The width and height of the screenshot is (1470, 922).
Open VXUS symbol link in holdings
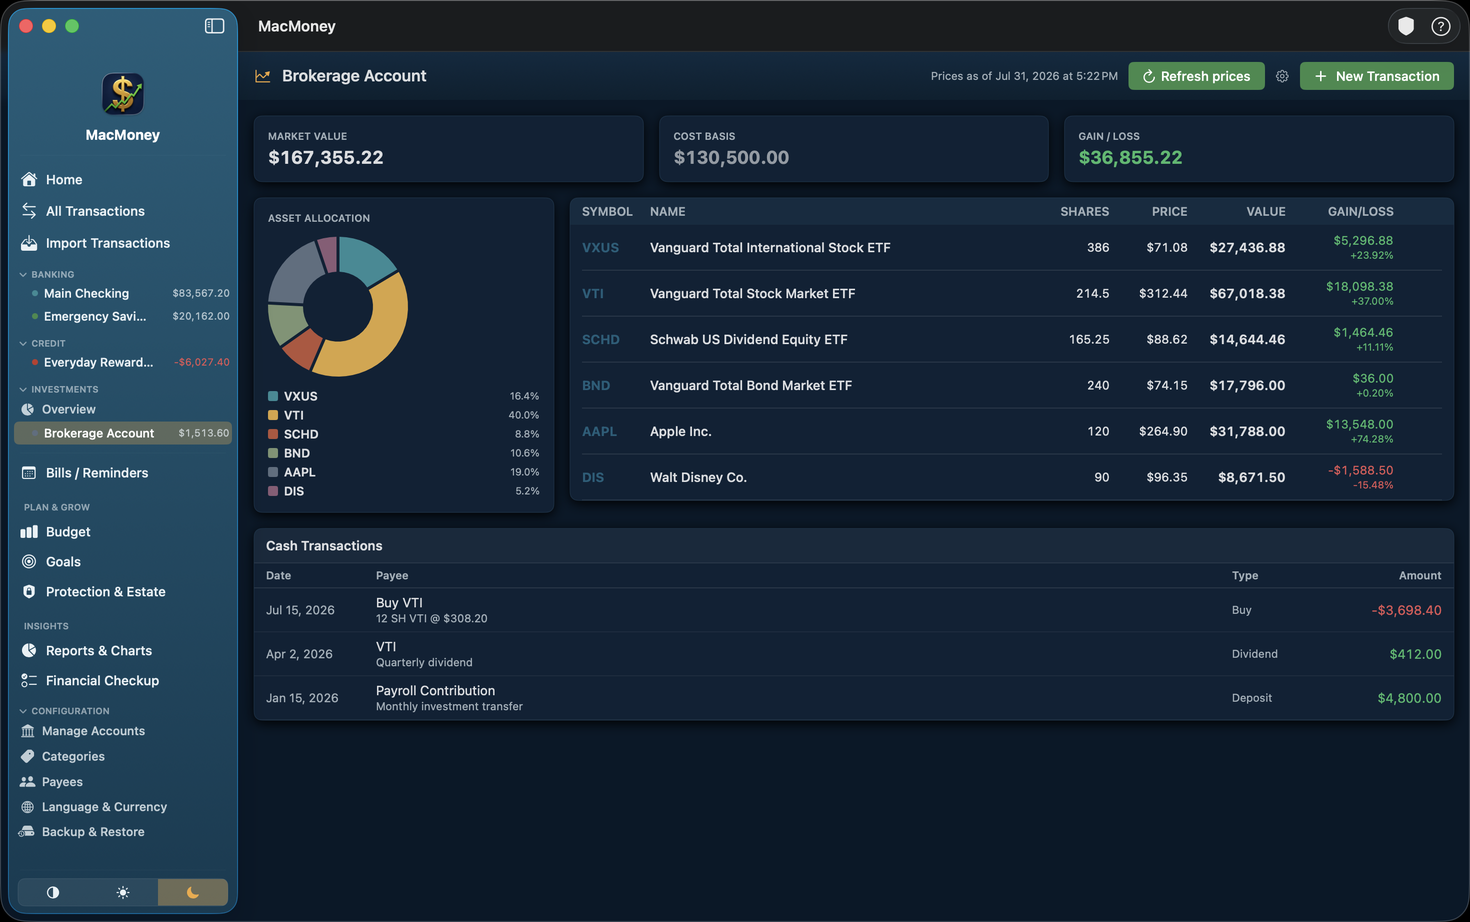coord(600,248)
